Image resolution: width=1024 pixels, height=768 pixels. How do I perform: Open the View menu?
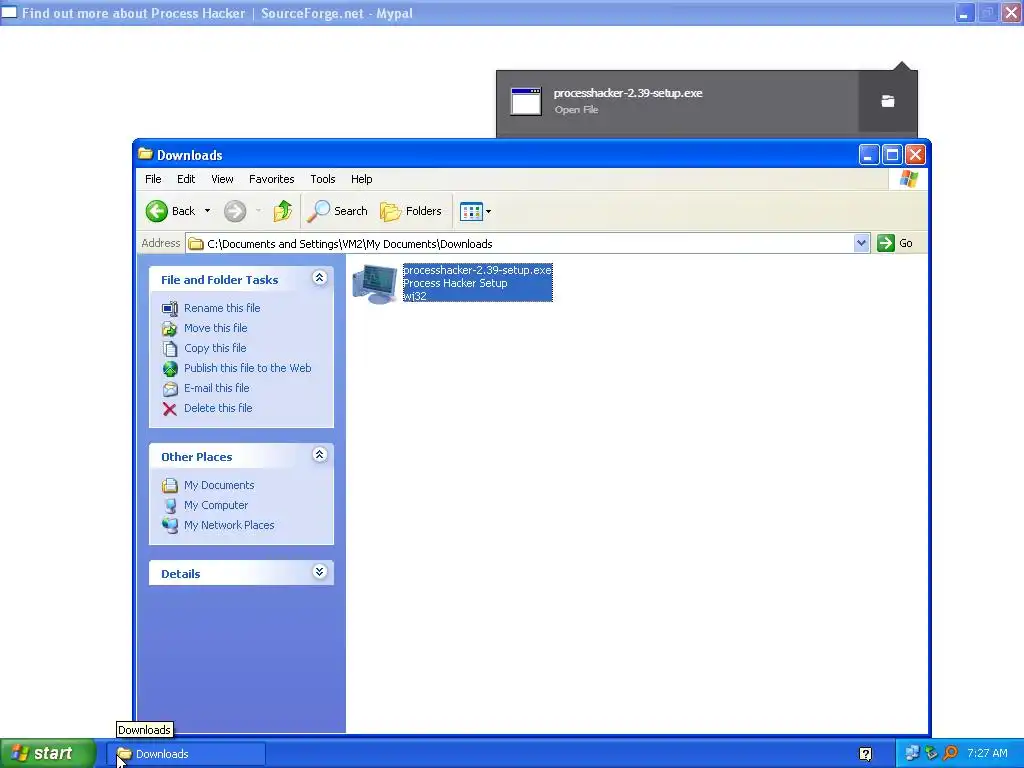222,179
